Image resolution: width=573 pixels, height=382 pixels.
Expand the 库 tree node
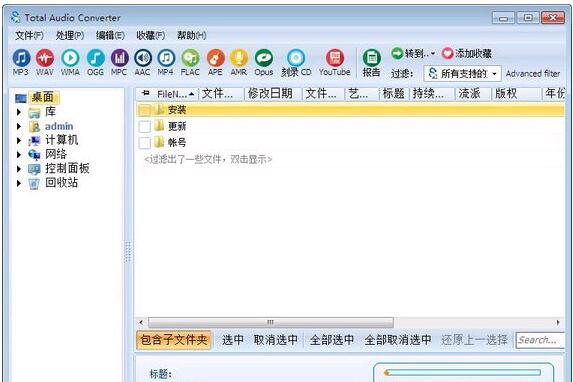19,112
